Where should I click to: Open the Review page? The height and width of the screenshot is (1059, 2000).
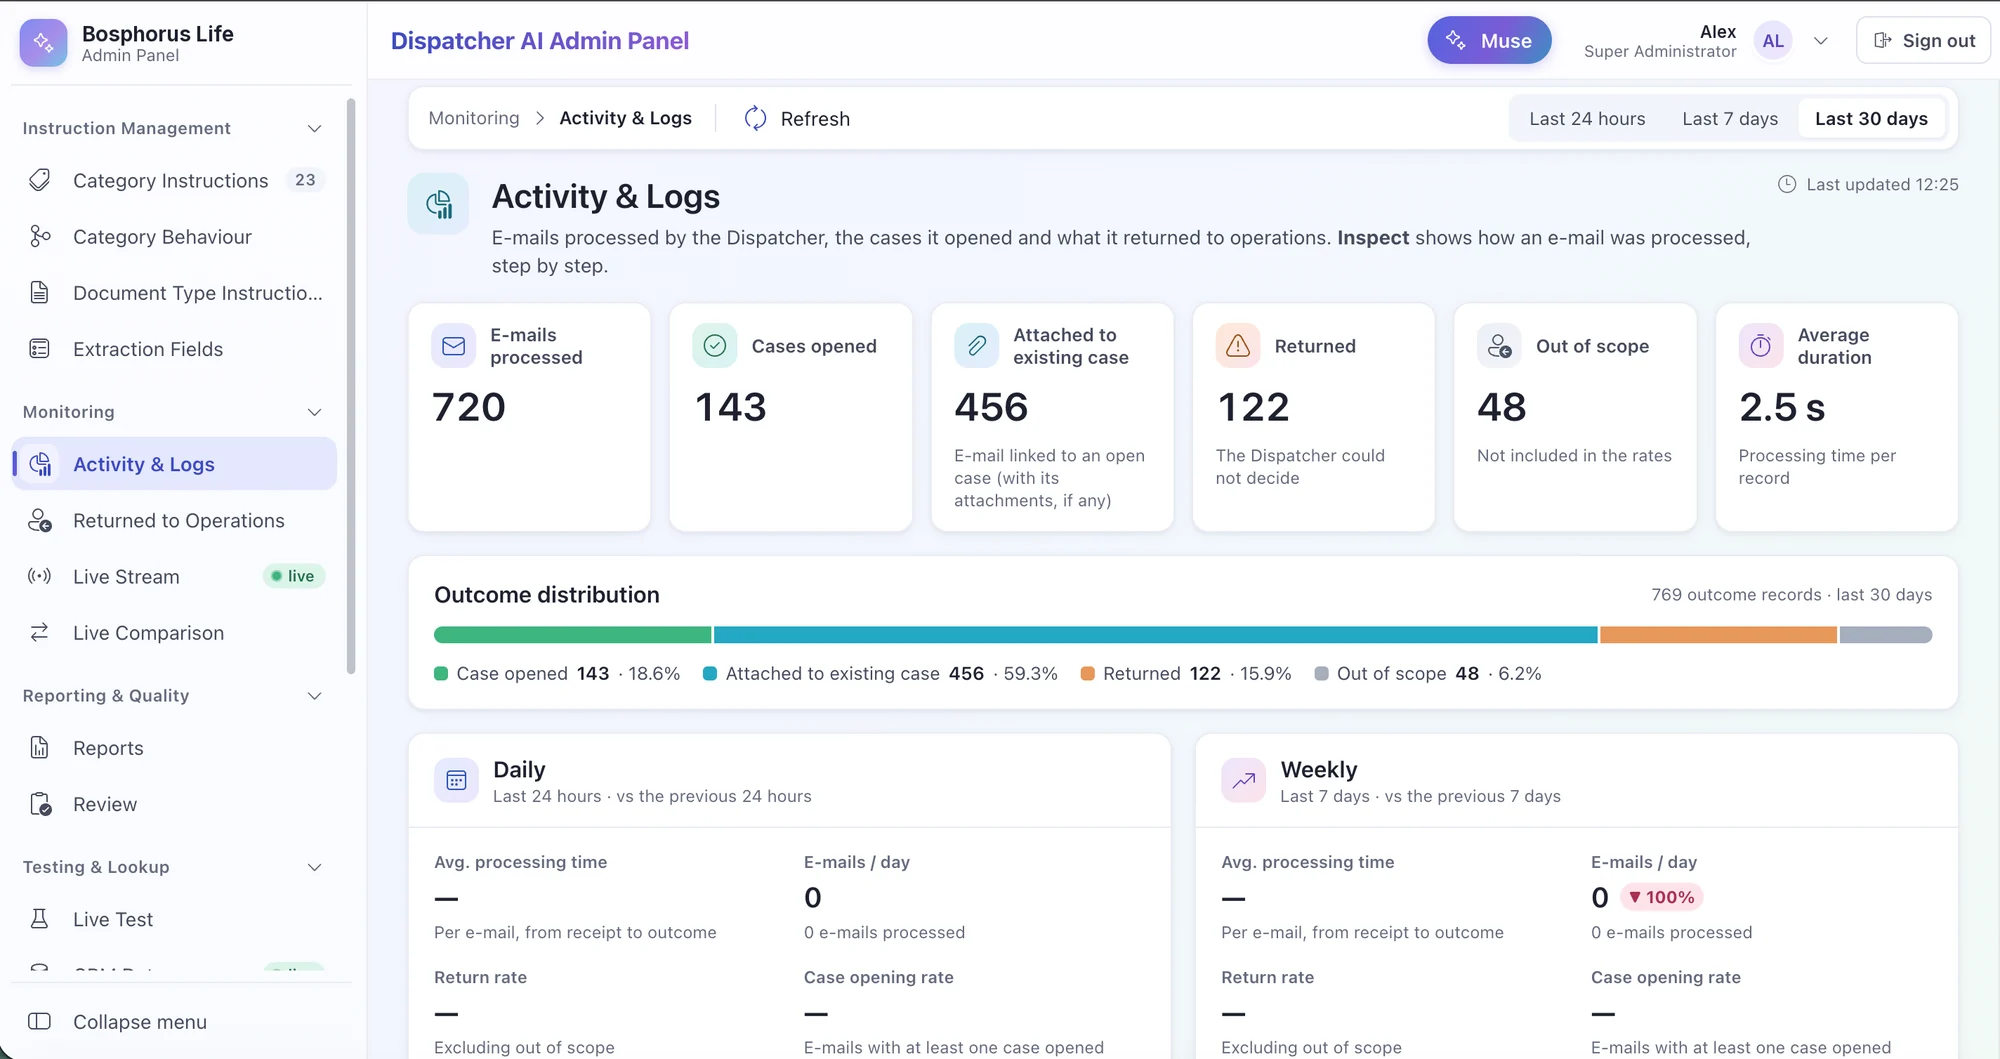174,804
